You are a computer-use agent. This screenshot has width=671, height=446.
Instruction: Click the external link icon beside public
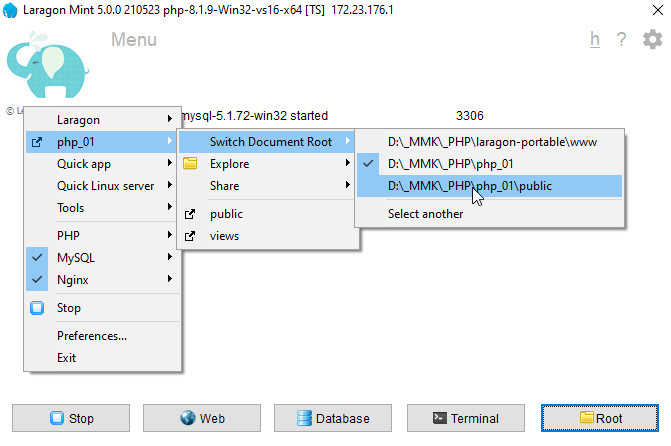[191, 214]
